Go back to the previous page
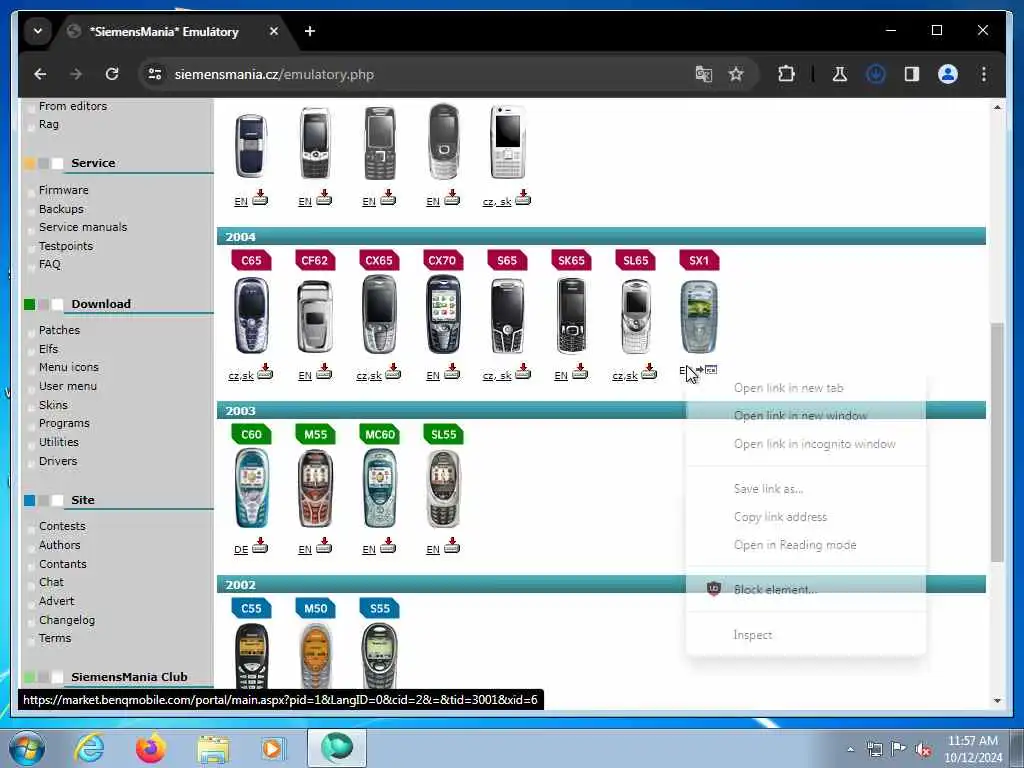 tap(40, 74)
